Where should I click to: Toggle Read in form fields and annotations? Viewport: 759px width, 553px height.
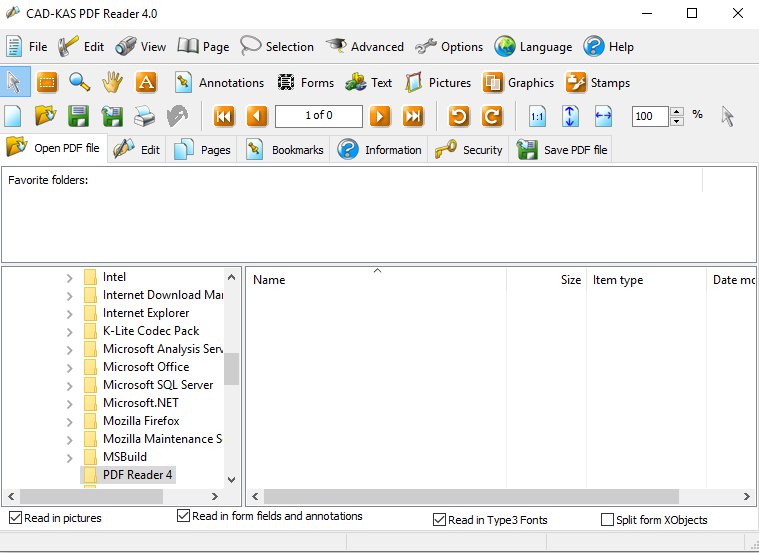point(183,516)
